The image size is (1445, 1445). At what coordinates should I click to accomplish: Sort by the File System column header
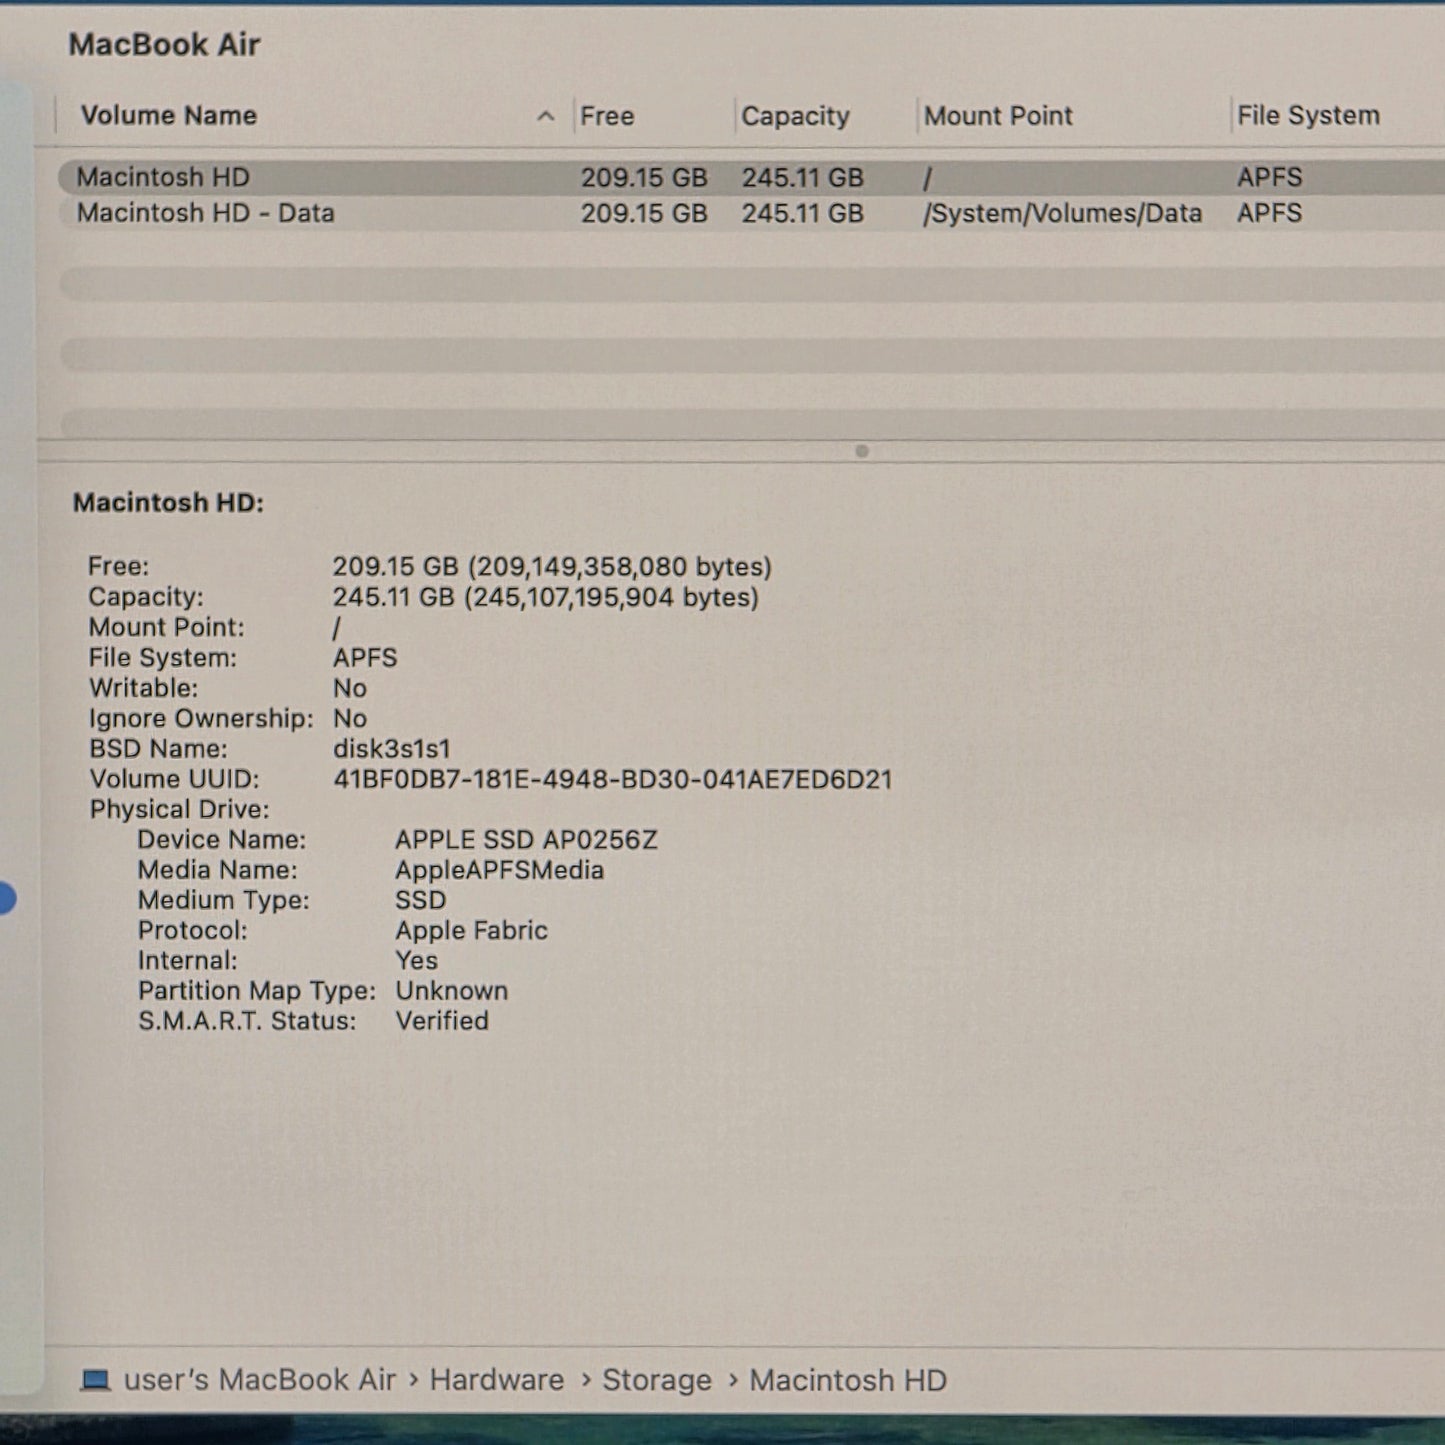tap(1308, 116)
